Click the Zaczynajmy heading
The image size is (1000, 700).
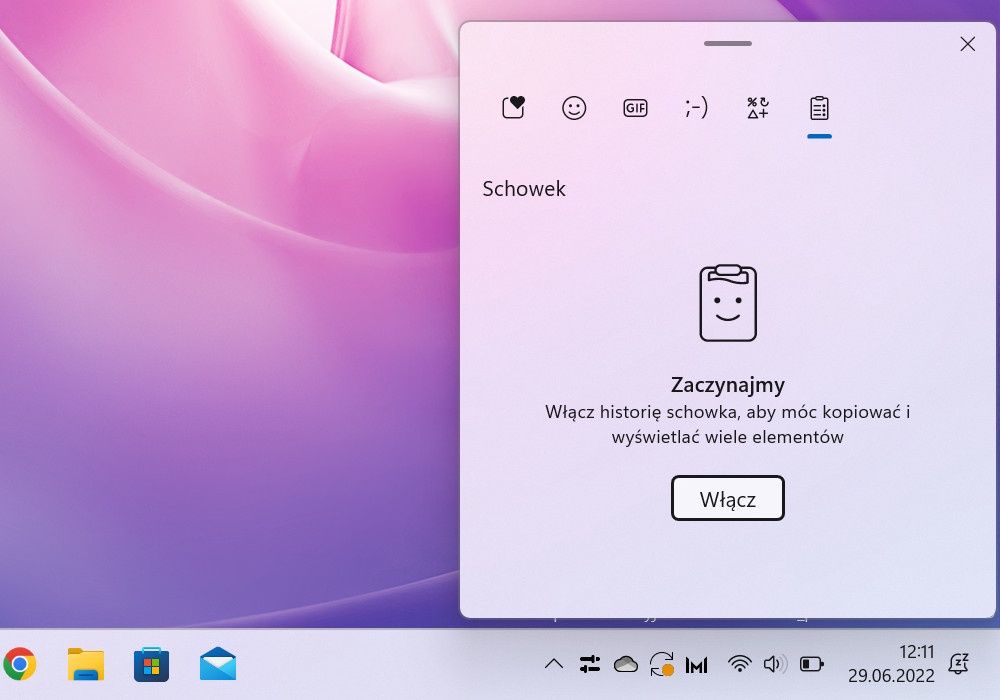point(728,384)
